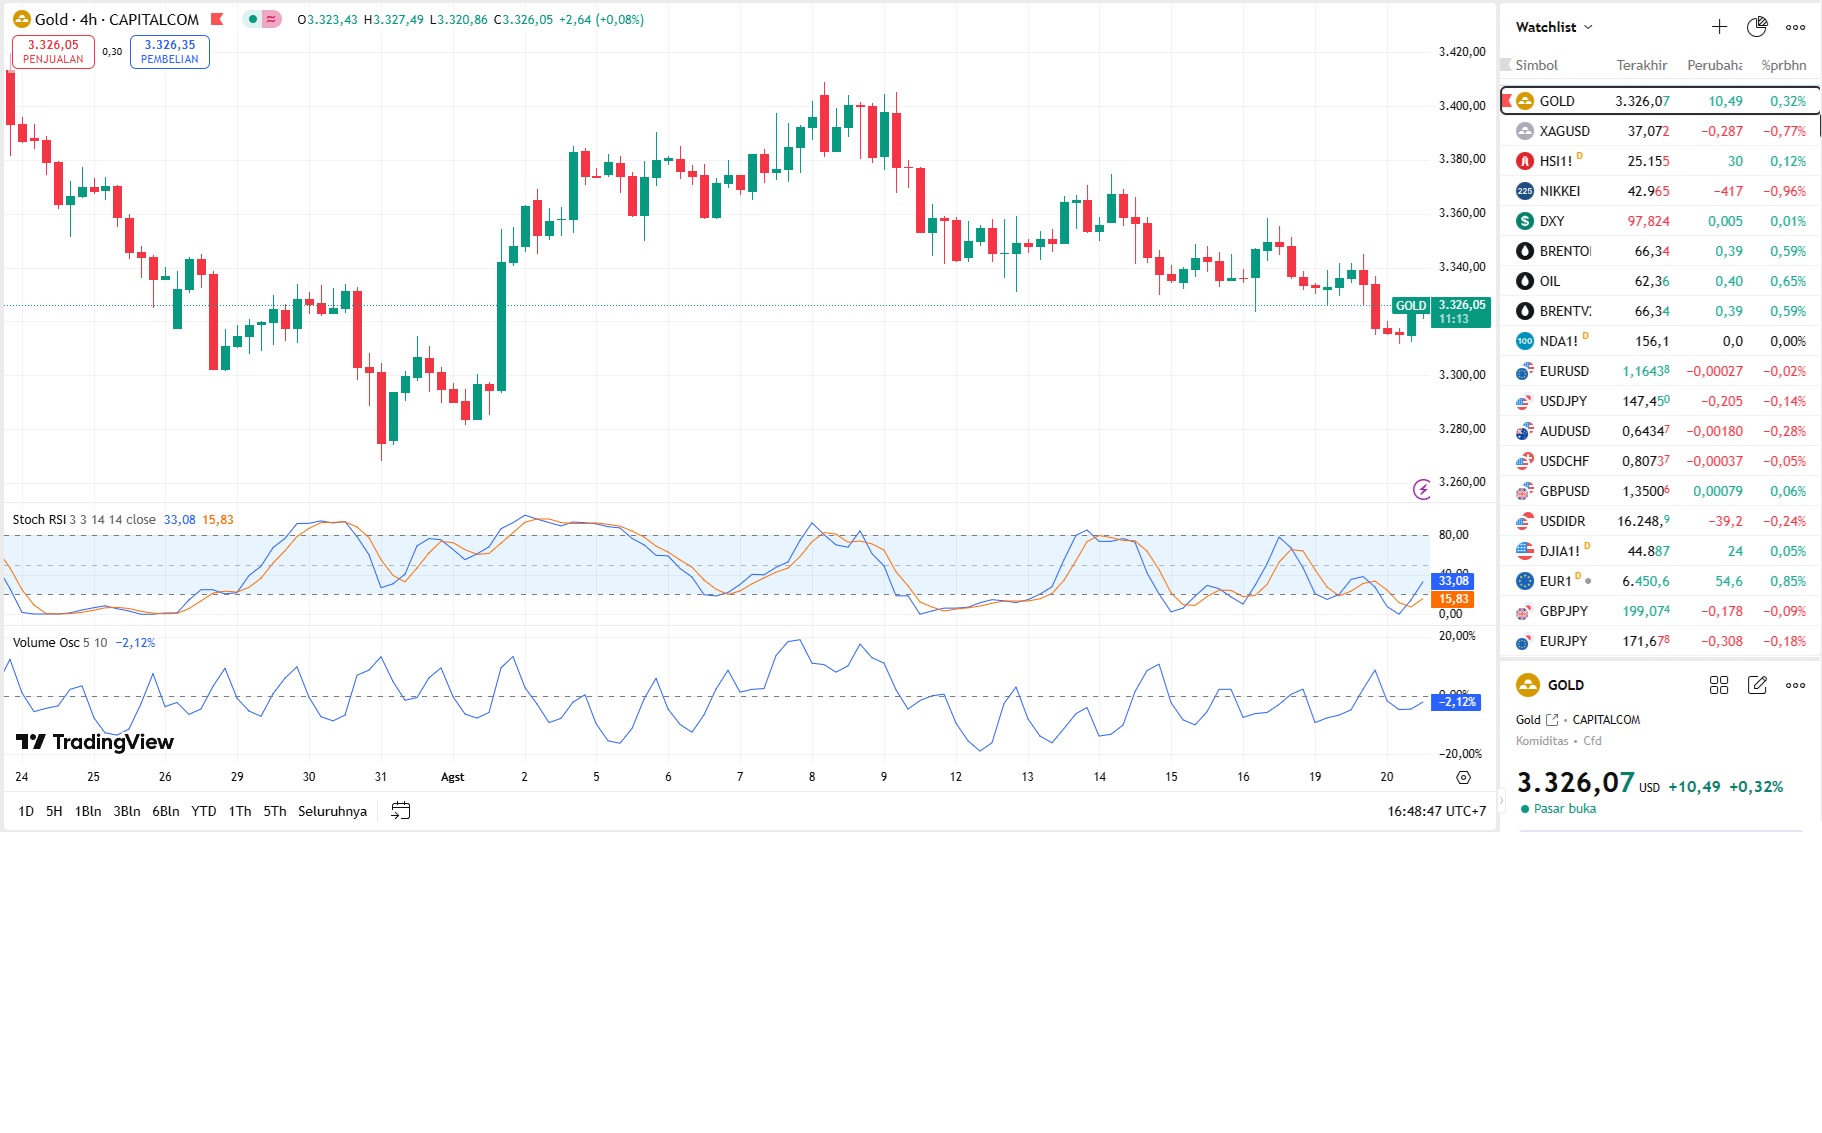Viewport: 1822px width, 1133px height.
Task: Toggle the green market status dot indicator
Action: click(252, 19)
